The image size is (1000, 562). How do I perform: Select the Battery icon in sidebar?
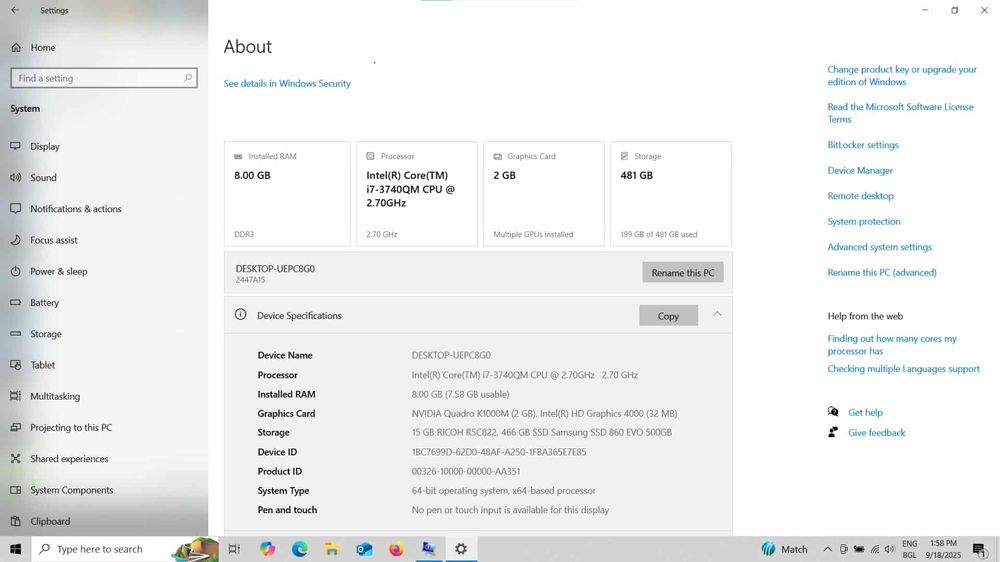pyautogui.click(x=15, y=302)
